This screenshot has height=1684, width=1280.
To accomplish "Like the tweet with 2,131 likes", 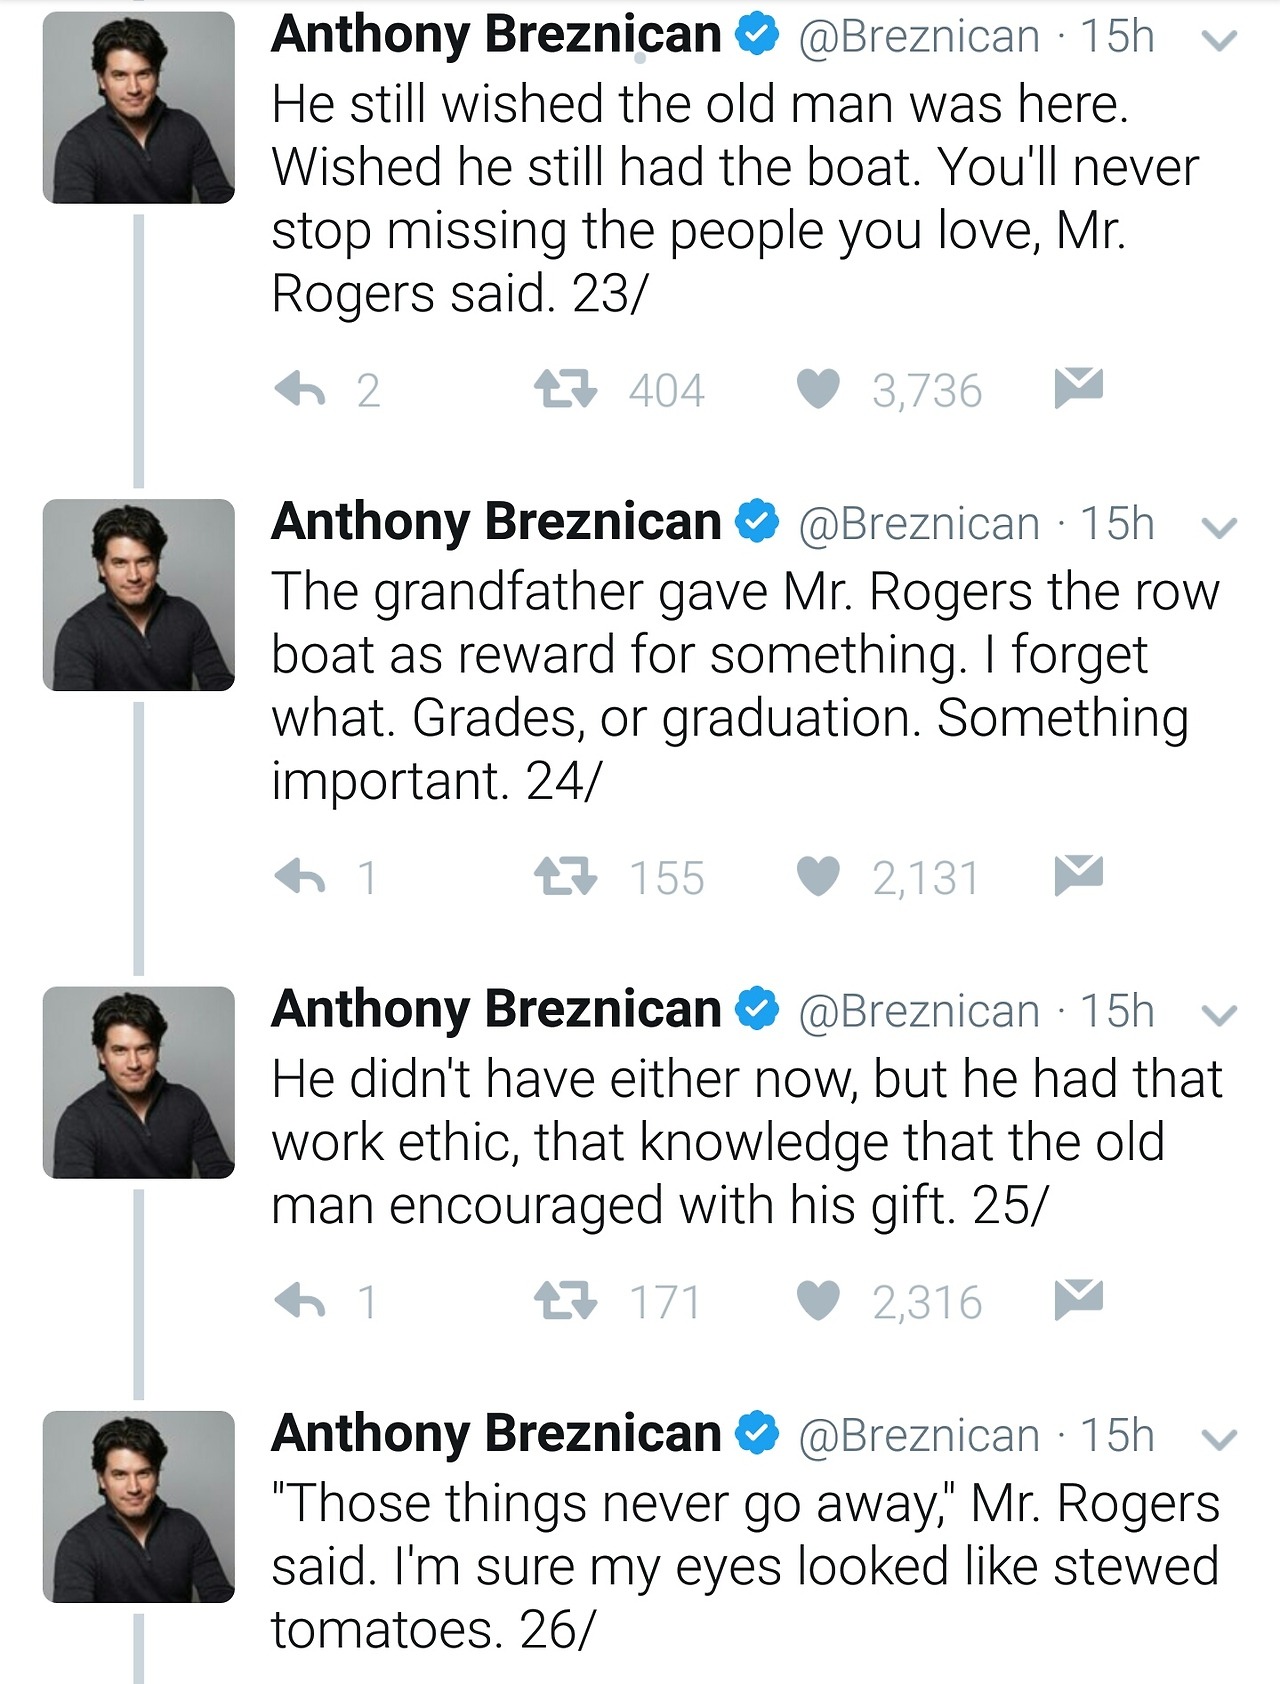I will (818, 877).
